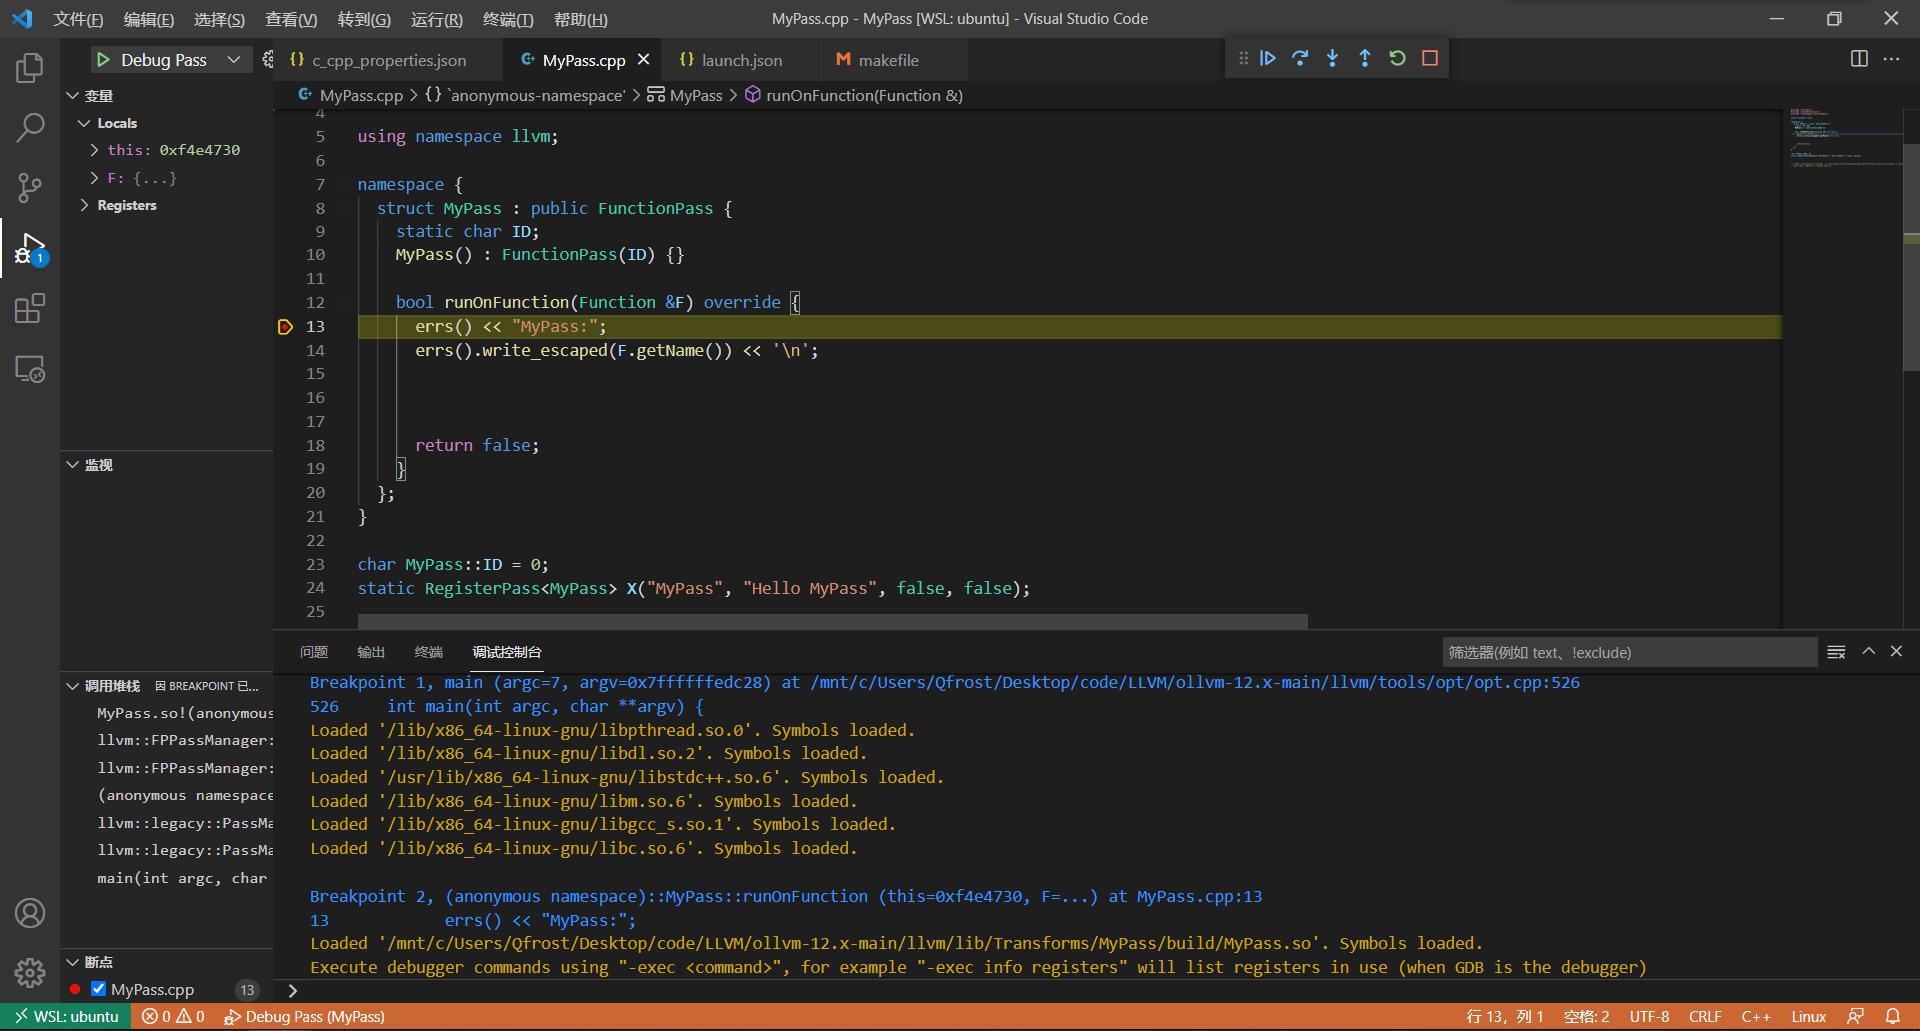Viewport: 1920px width, 1031px height.
Task: Split the editor to the right
Action: (x=1859, y=59)
